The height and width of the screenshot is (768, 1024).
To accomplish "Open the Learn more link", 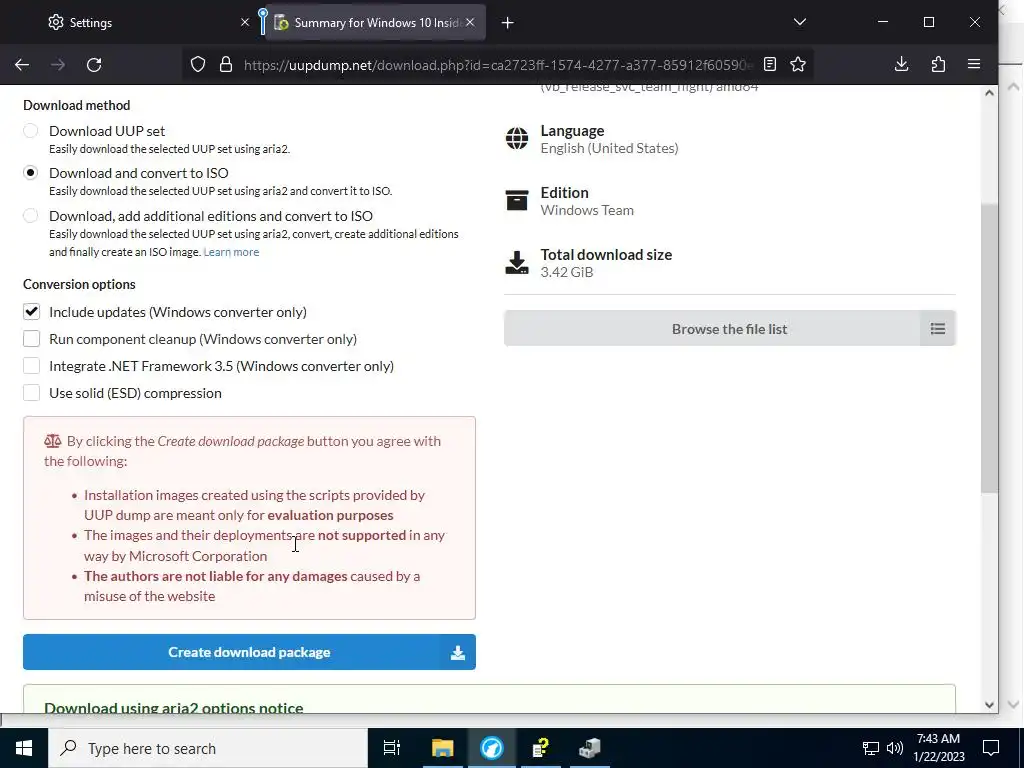I will tap(231, 252).
